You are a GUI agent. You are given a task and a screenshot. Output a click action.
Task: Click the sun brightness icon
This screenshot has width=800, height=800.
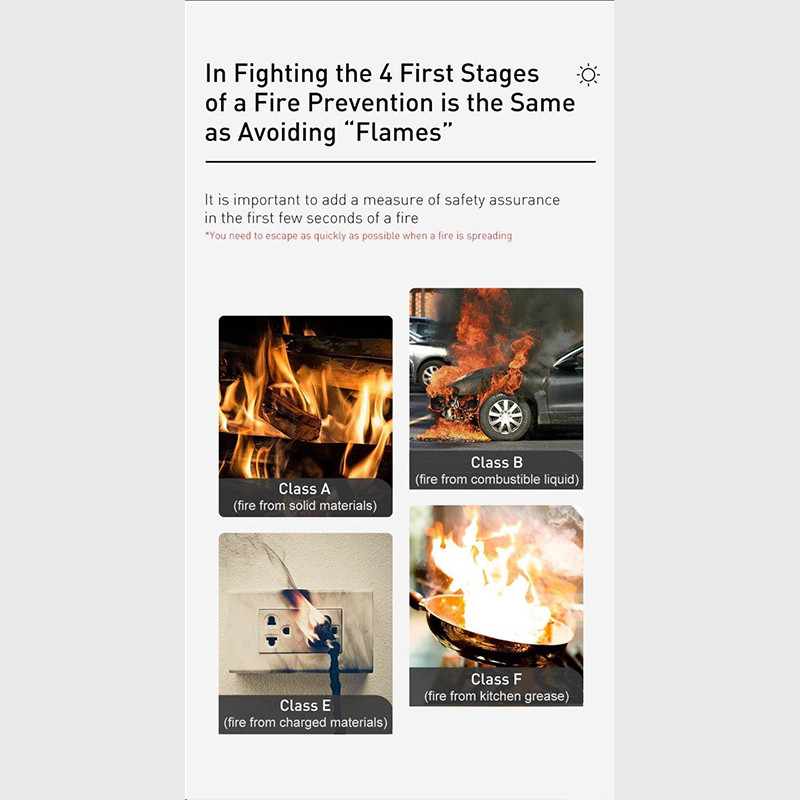[x=588, y=75]
